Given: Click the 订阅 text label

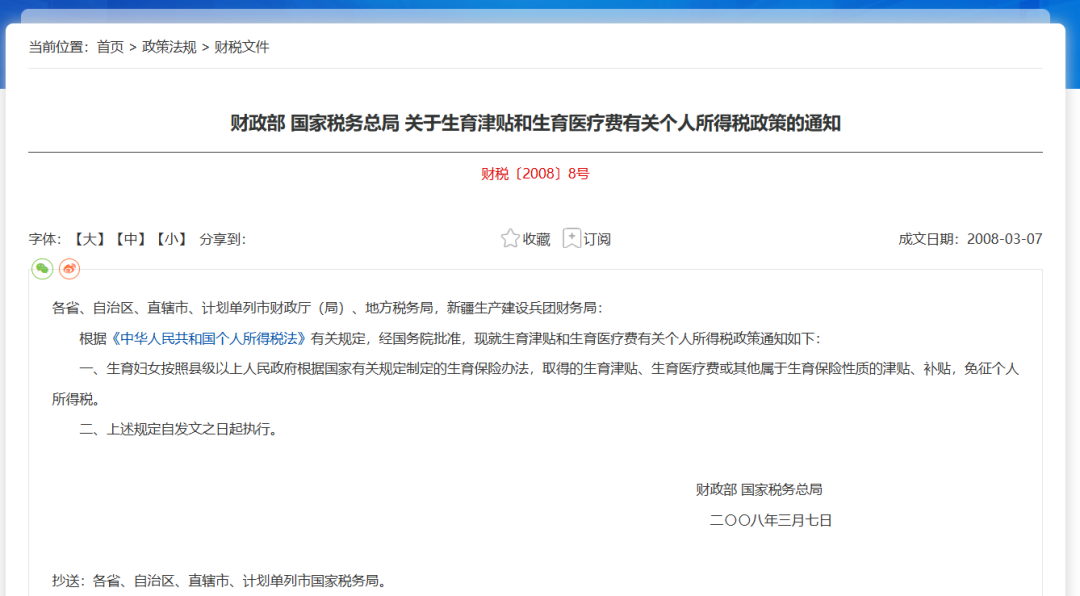Looking at the screenshot, I should [x=597, y=239].
